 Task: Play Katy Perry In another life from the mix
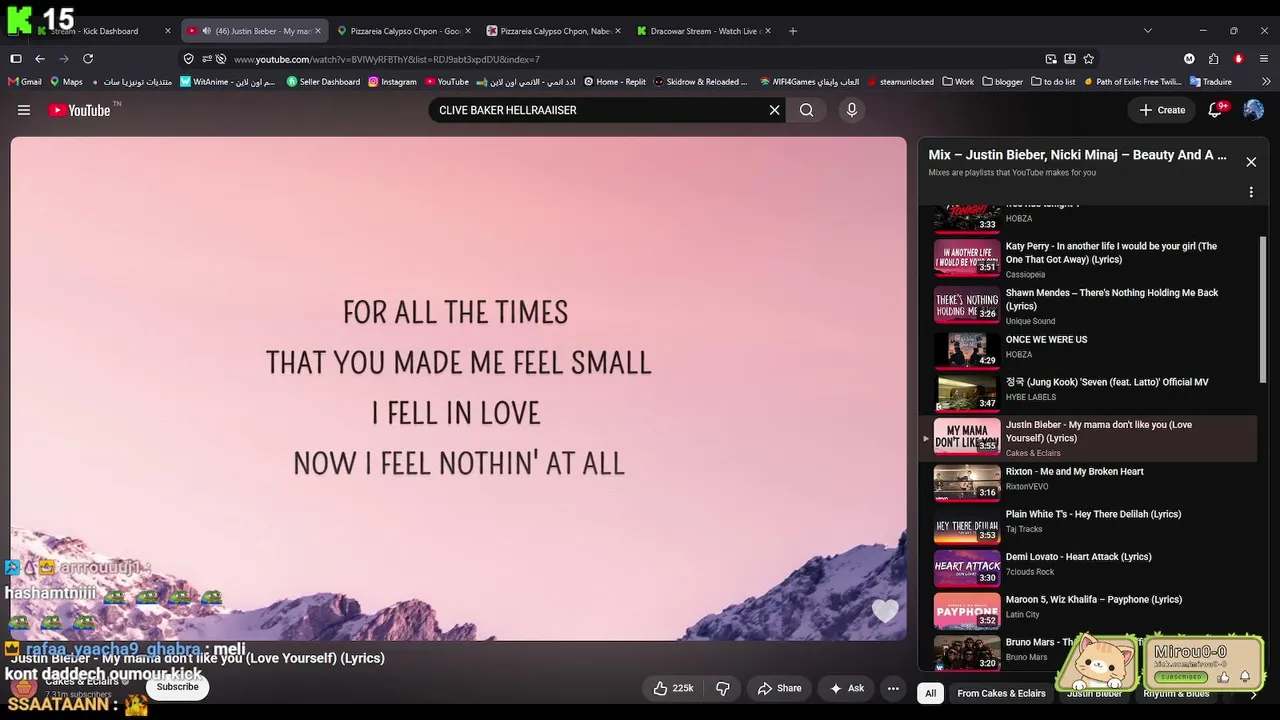coord(1095,259)
